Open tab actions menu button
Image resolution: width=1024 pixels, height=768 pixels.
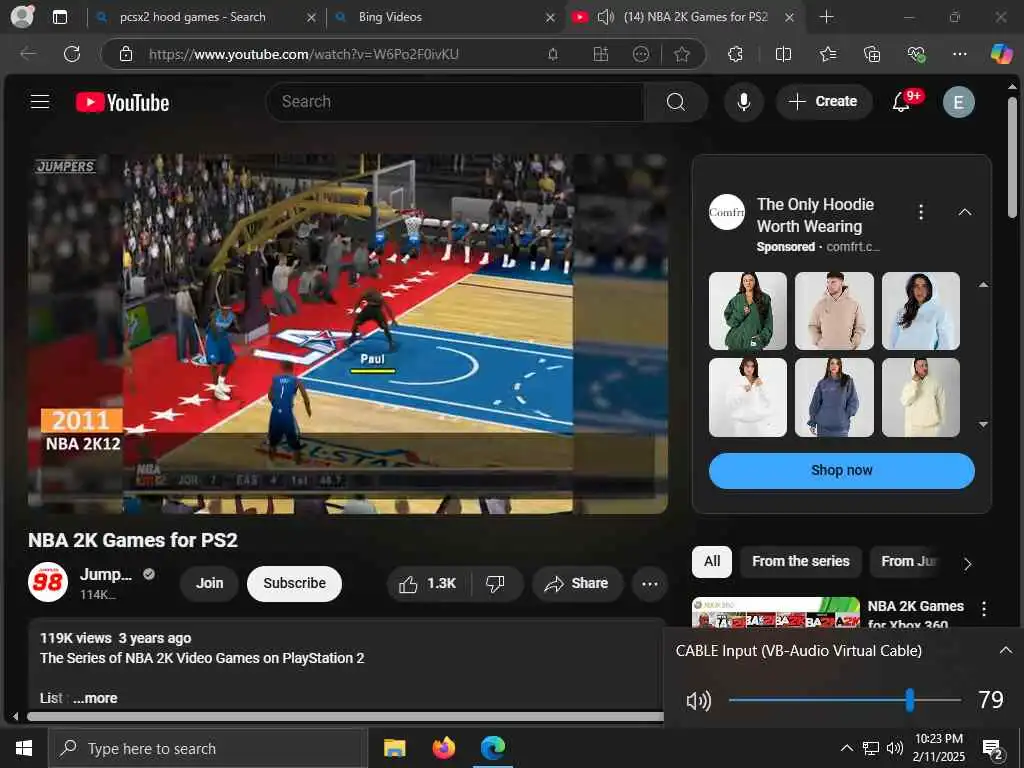point(59,17)
